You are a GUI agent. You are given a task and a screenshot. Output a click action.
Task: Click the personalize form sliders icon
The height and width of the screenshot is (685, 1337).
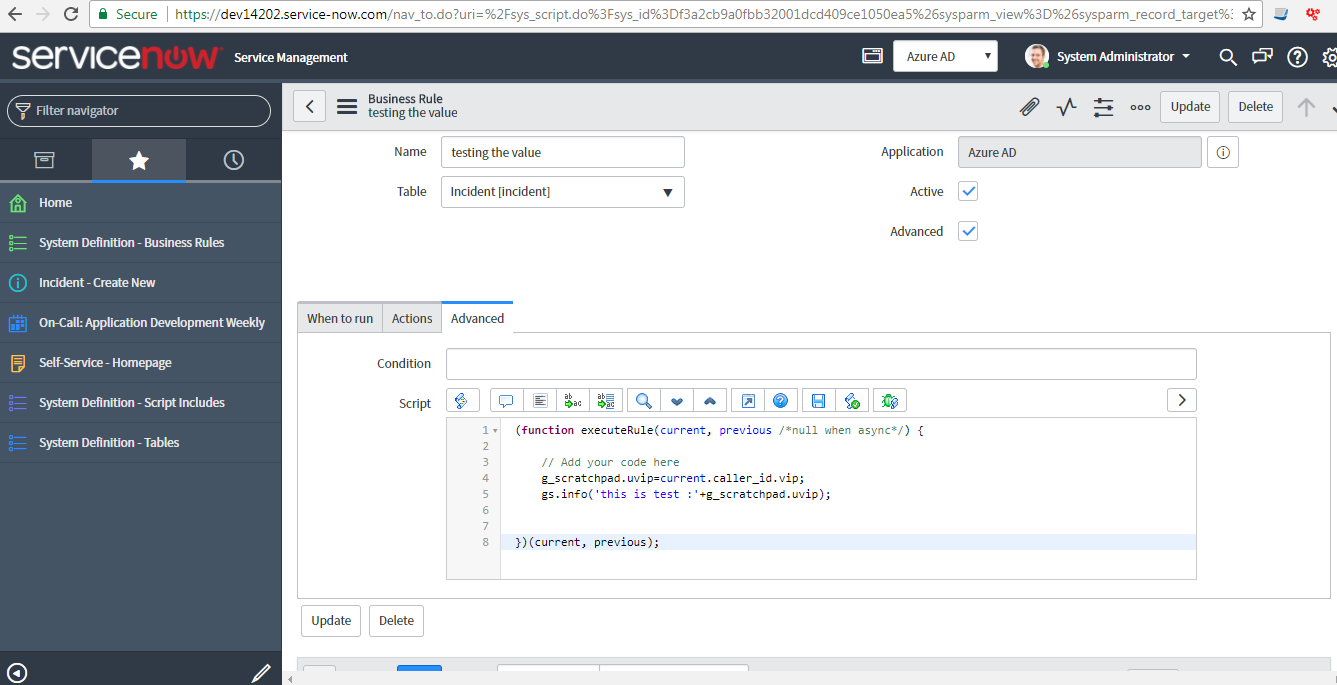point(1103,107)
